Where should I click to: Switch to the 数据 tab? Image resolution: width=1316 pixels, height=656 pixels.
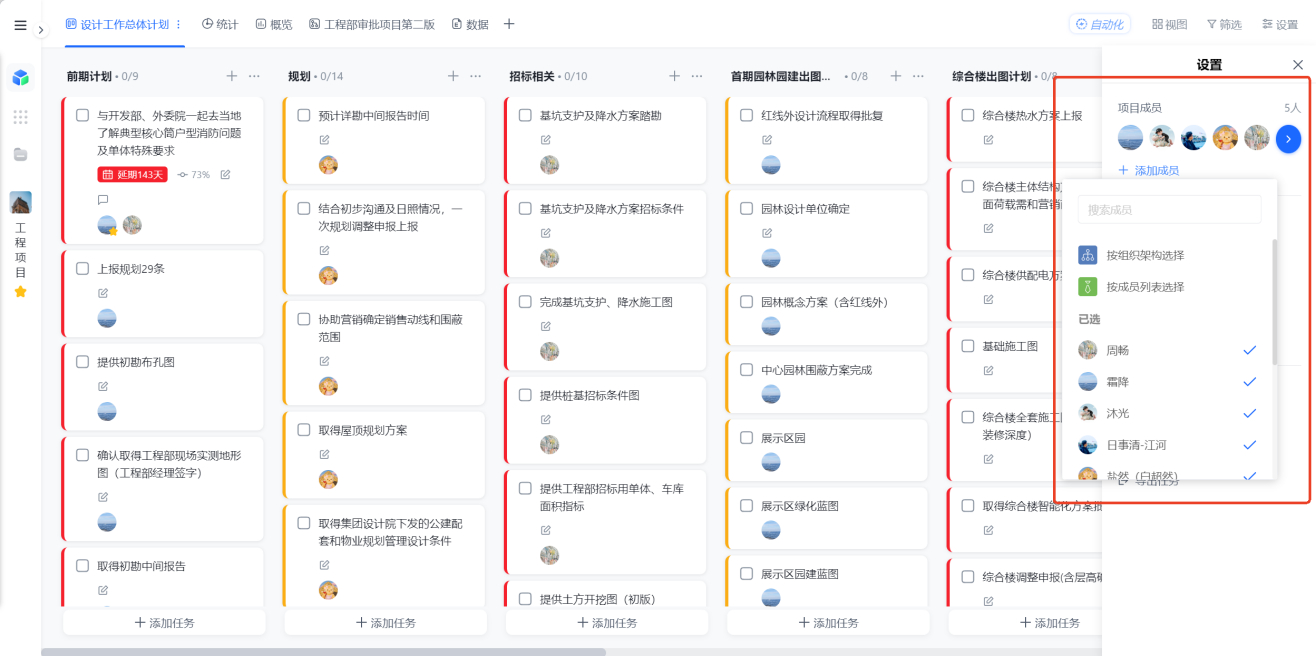click(x=470, y=24)
